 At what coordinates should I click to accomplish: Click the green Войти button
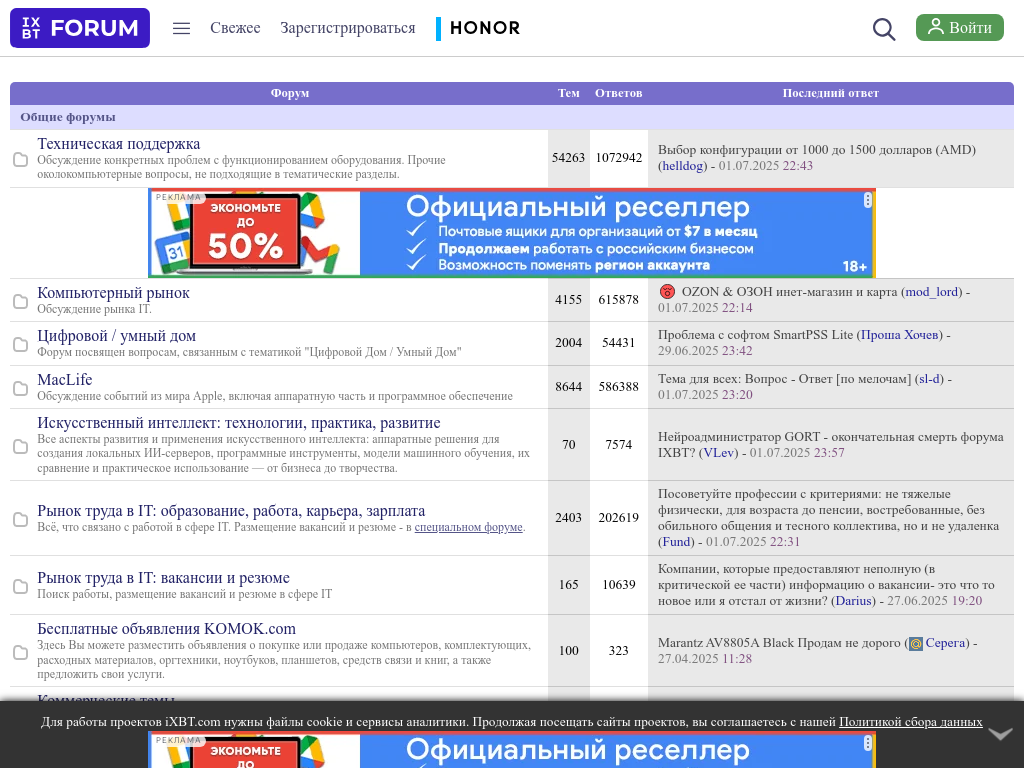click(x=959, y=27)
